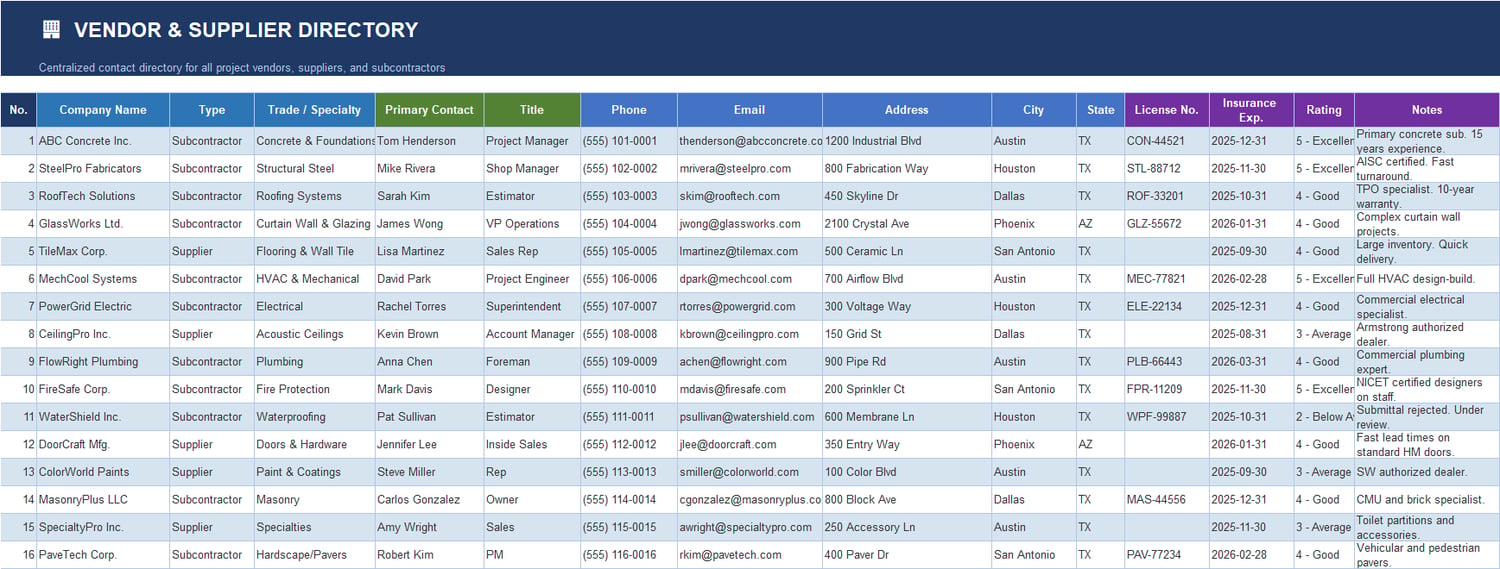This screenshot has width=1500, height=569.
Task: Click the License No. column header
Action: (1166, 110)
